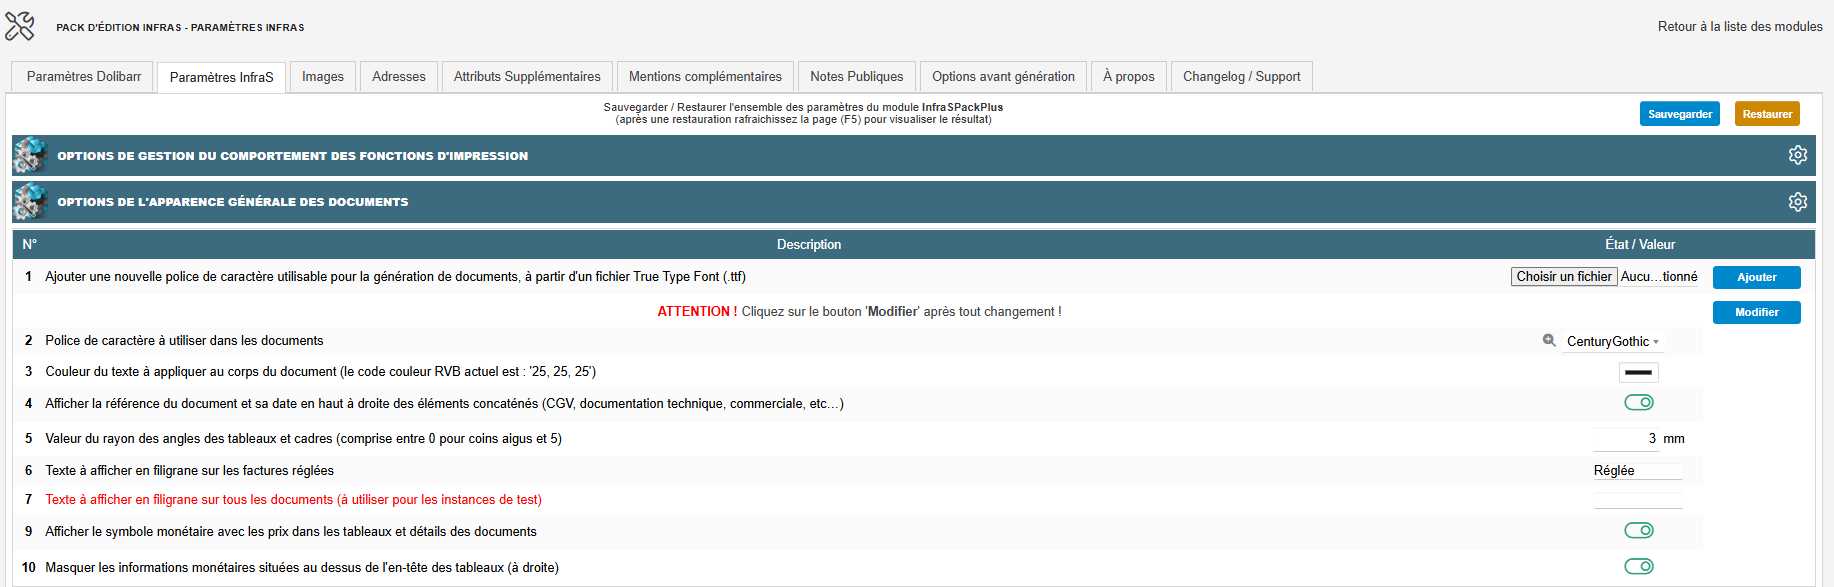Click 'Ajouter une nouvelle police de caractère' row text
This screenshot has width=1834, height=587.
coord(395,276)
